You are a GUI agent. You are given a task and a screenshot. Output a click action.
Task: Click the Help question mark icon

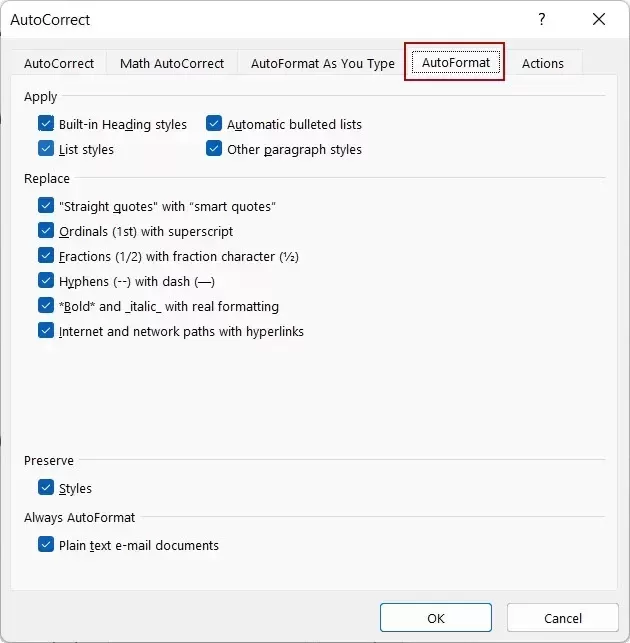point(542,19)
